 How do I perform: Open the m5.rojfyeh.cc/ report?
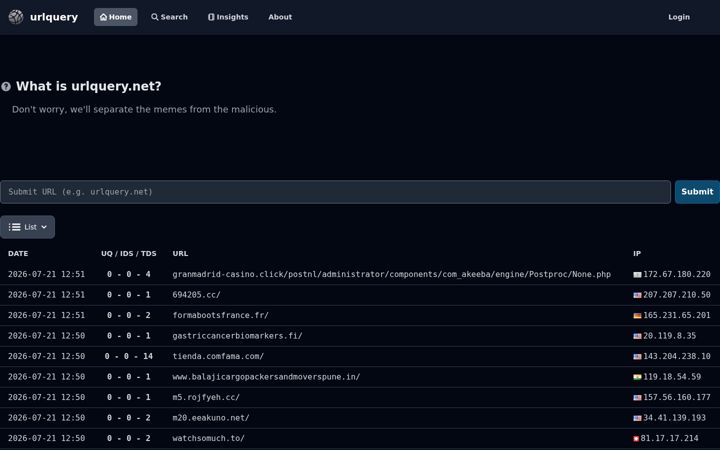206,397
